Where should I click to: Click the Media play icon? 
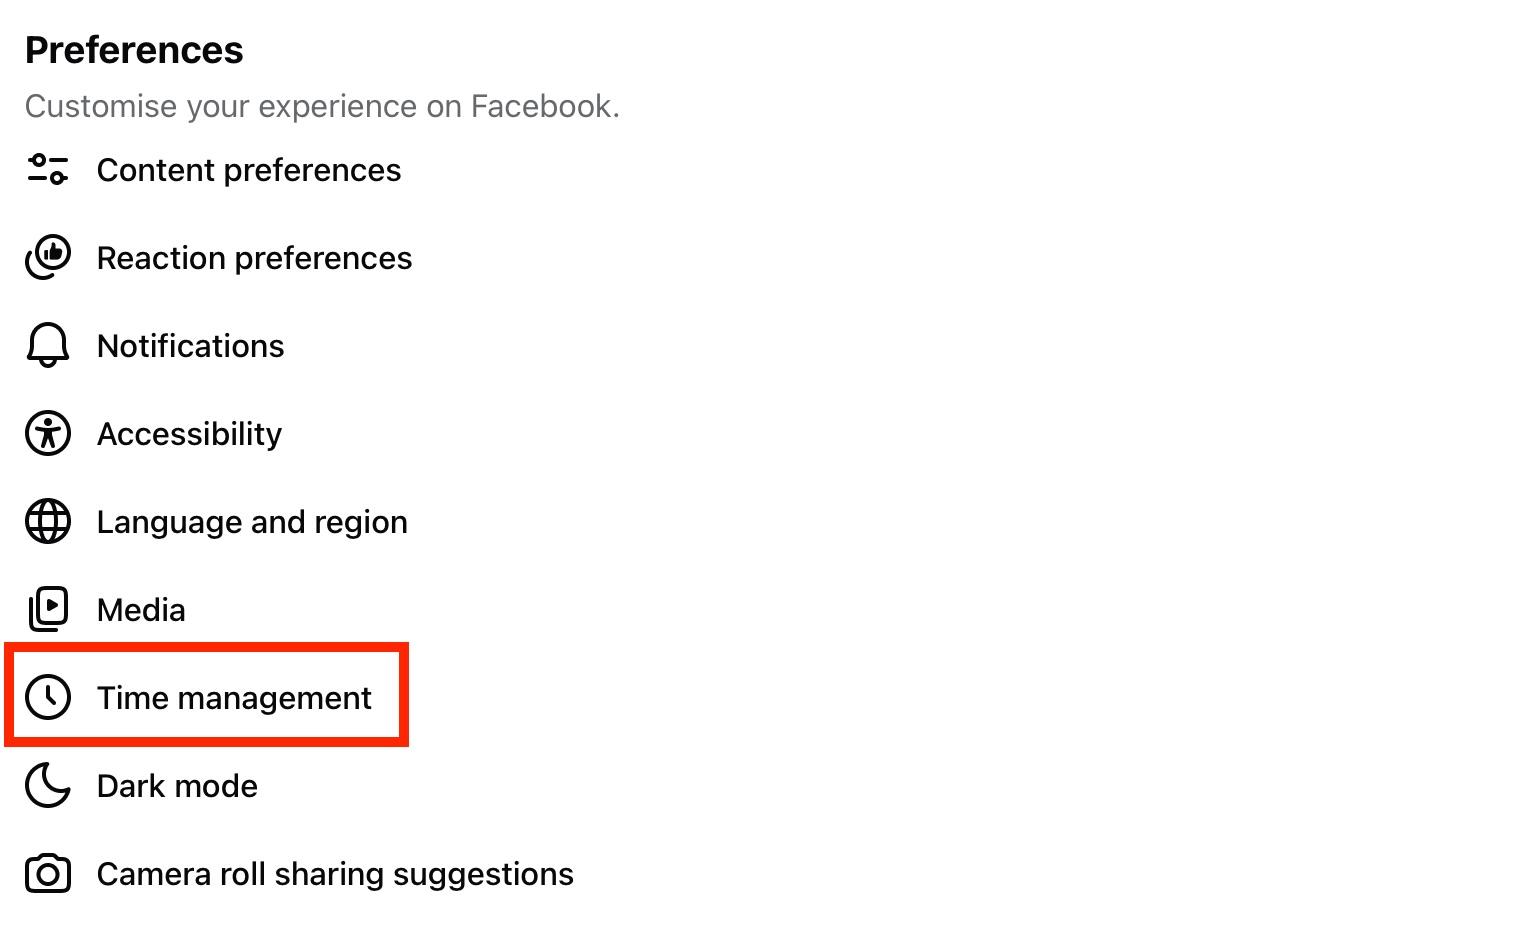pyautogui.click(x=47, y=609)
